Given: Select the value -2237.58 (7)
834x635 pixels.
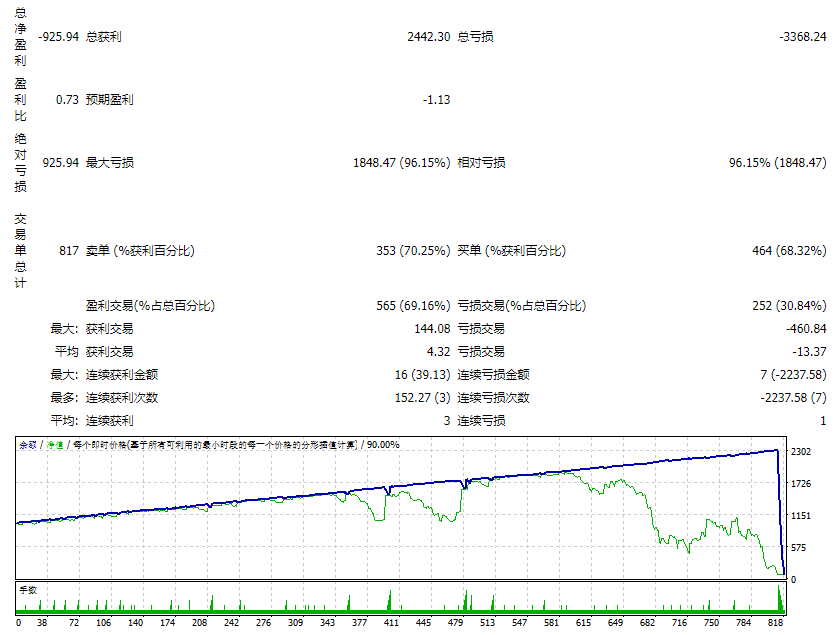Looking at the screenshot, I should coord(793,397).
